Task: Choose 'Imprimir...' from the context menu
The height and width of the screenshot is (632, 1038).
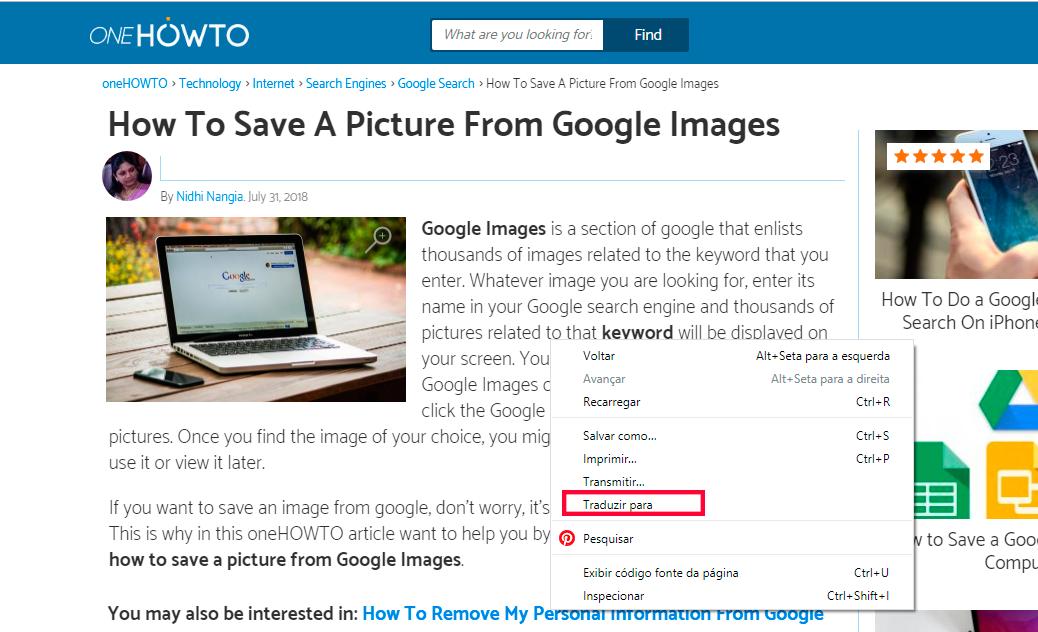Action: click(610, 459)
